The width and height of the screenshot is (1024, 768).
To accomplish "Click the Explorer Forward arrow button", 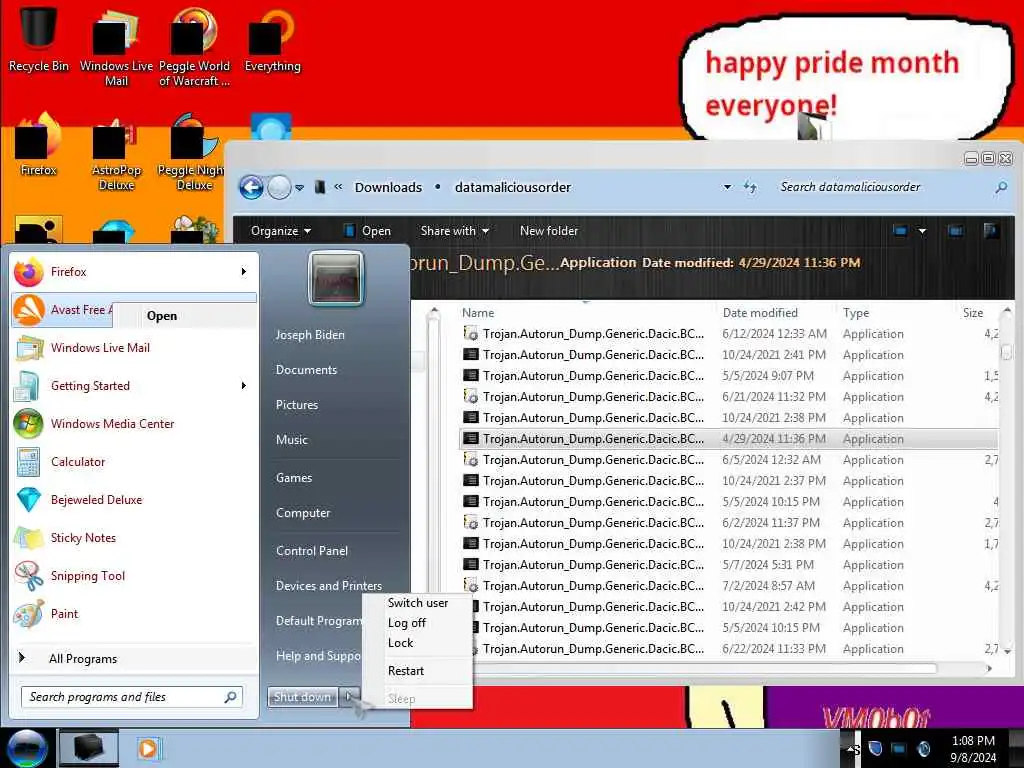I will coord(279,187).
